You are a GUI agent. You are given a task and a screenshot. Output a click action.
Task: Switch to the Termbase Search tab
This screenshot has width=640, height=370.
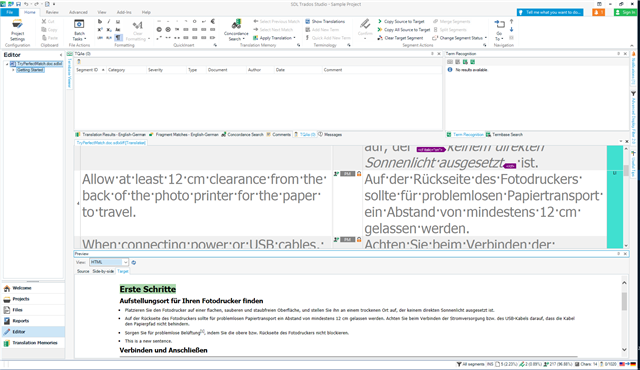coord(504,134)
